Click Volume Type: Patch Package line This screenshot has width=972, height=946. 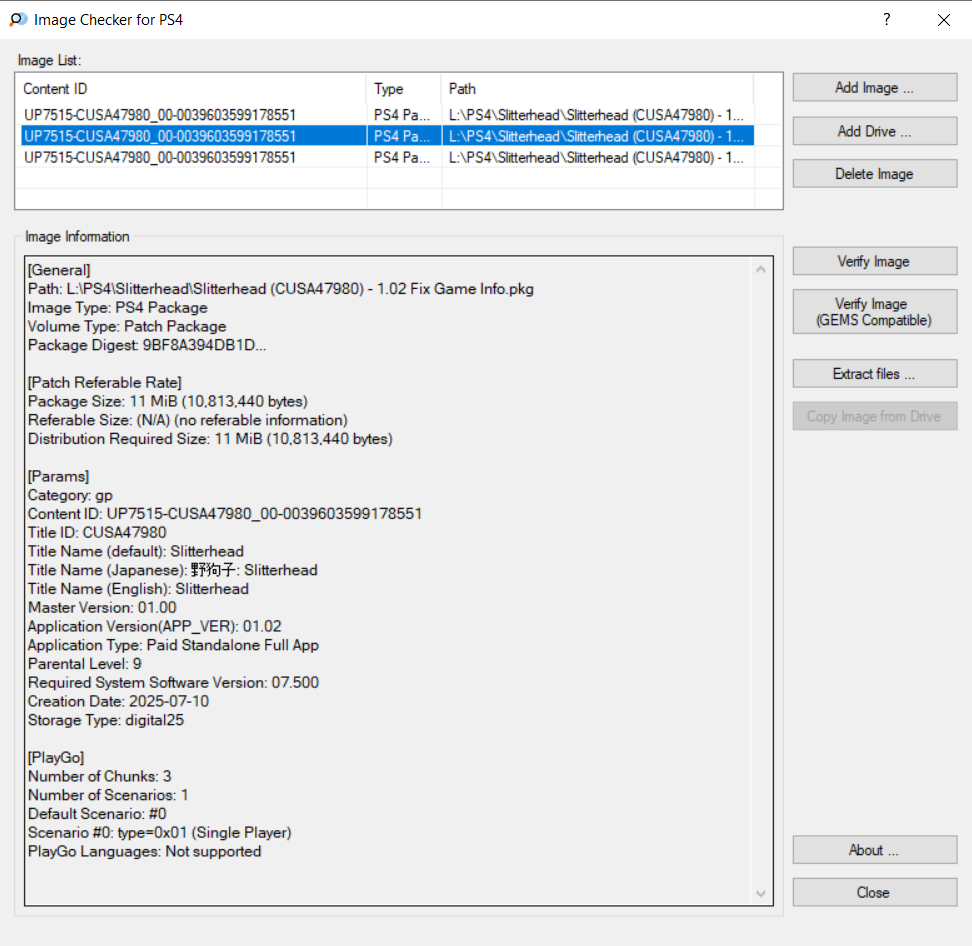[126, 326]
